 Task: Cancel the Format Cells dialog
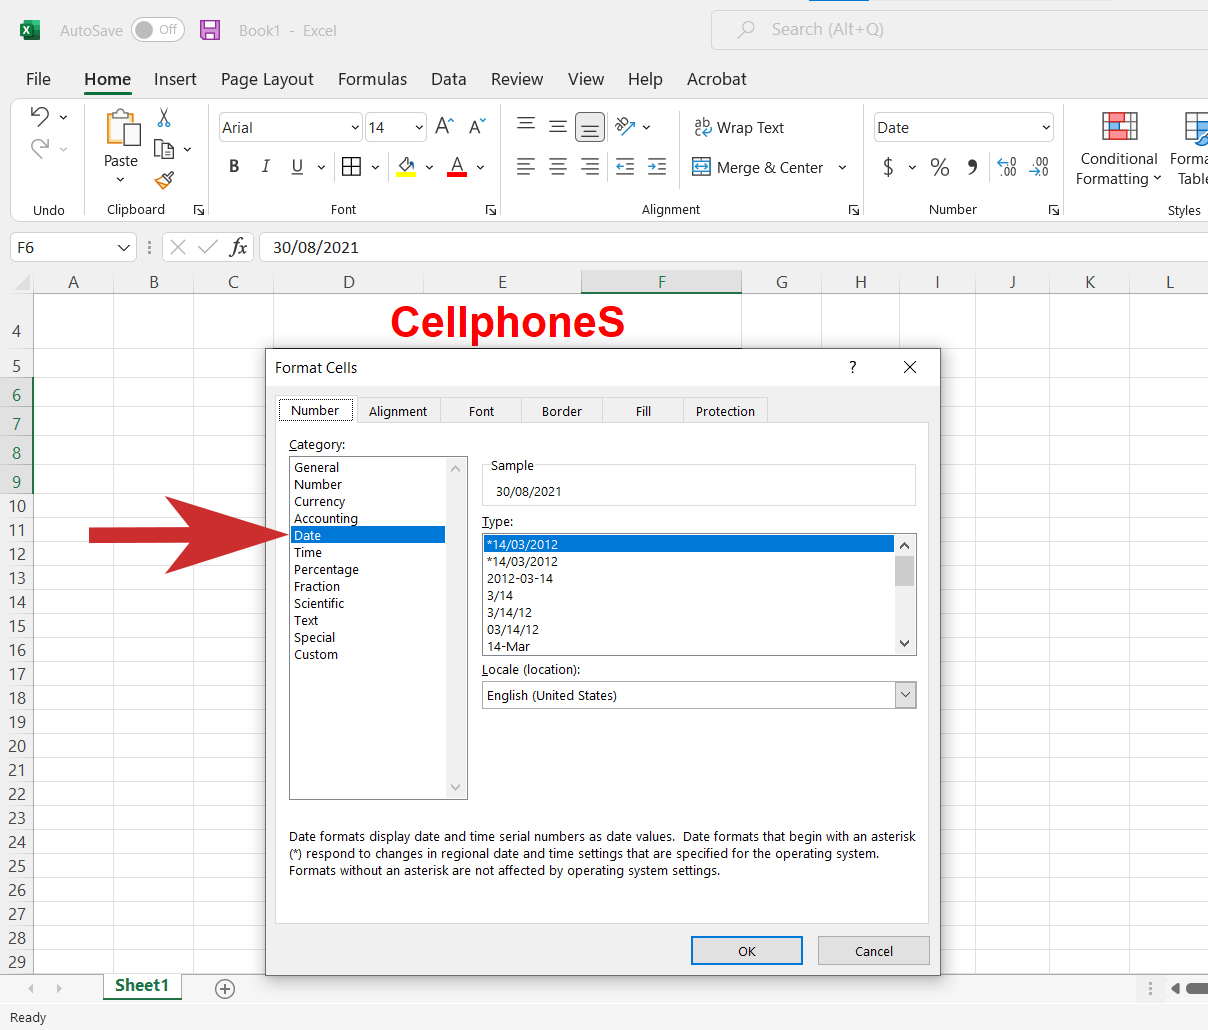[x=873, y=951]
